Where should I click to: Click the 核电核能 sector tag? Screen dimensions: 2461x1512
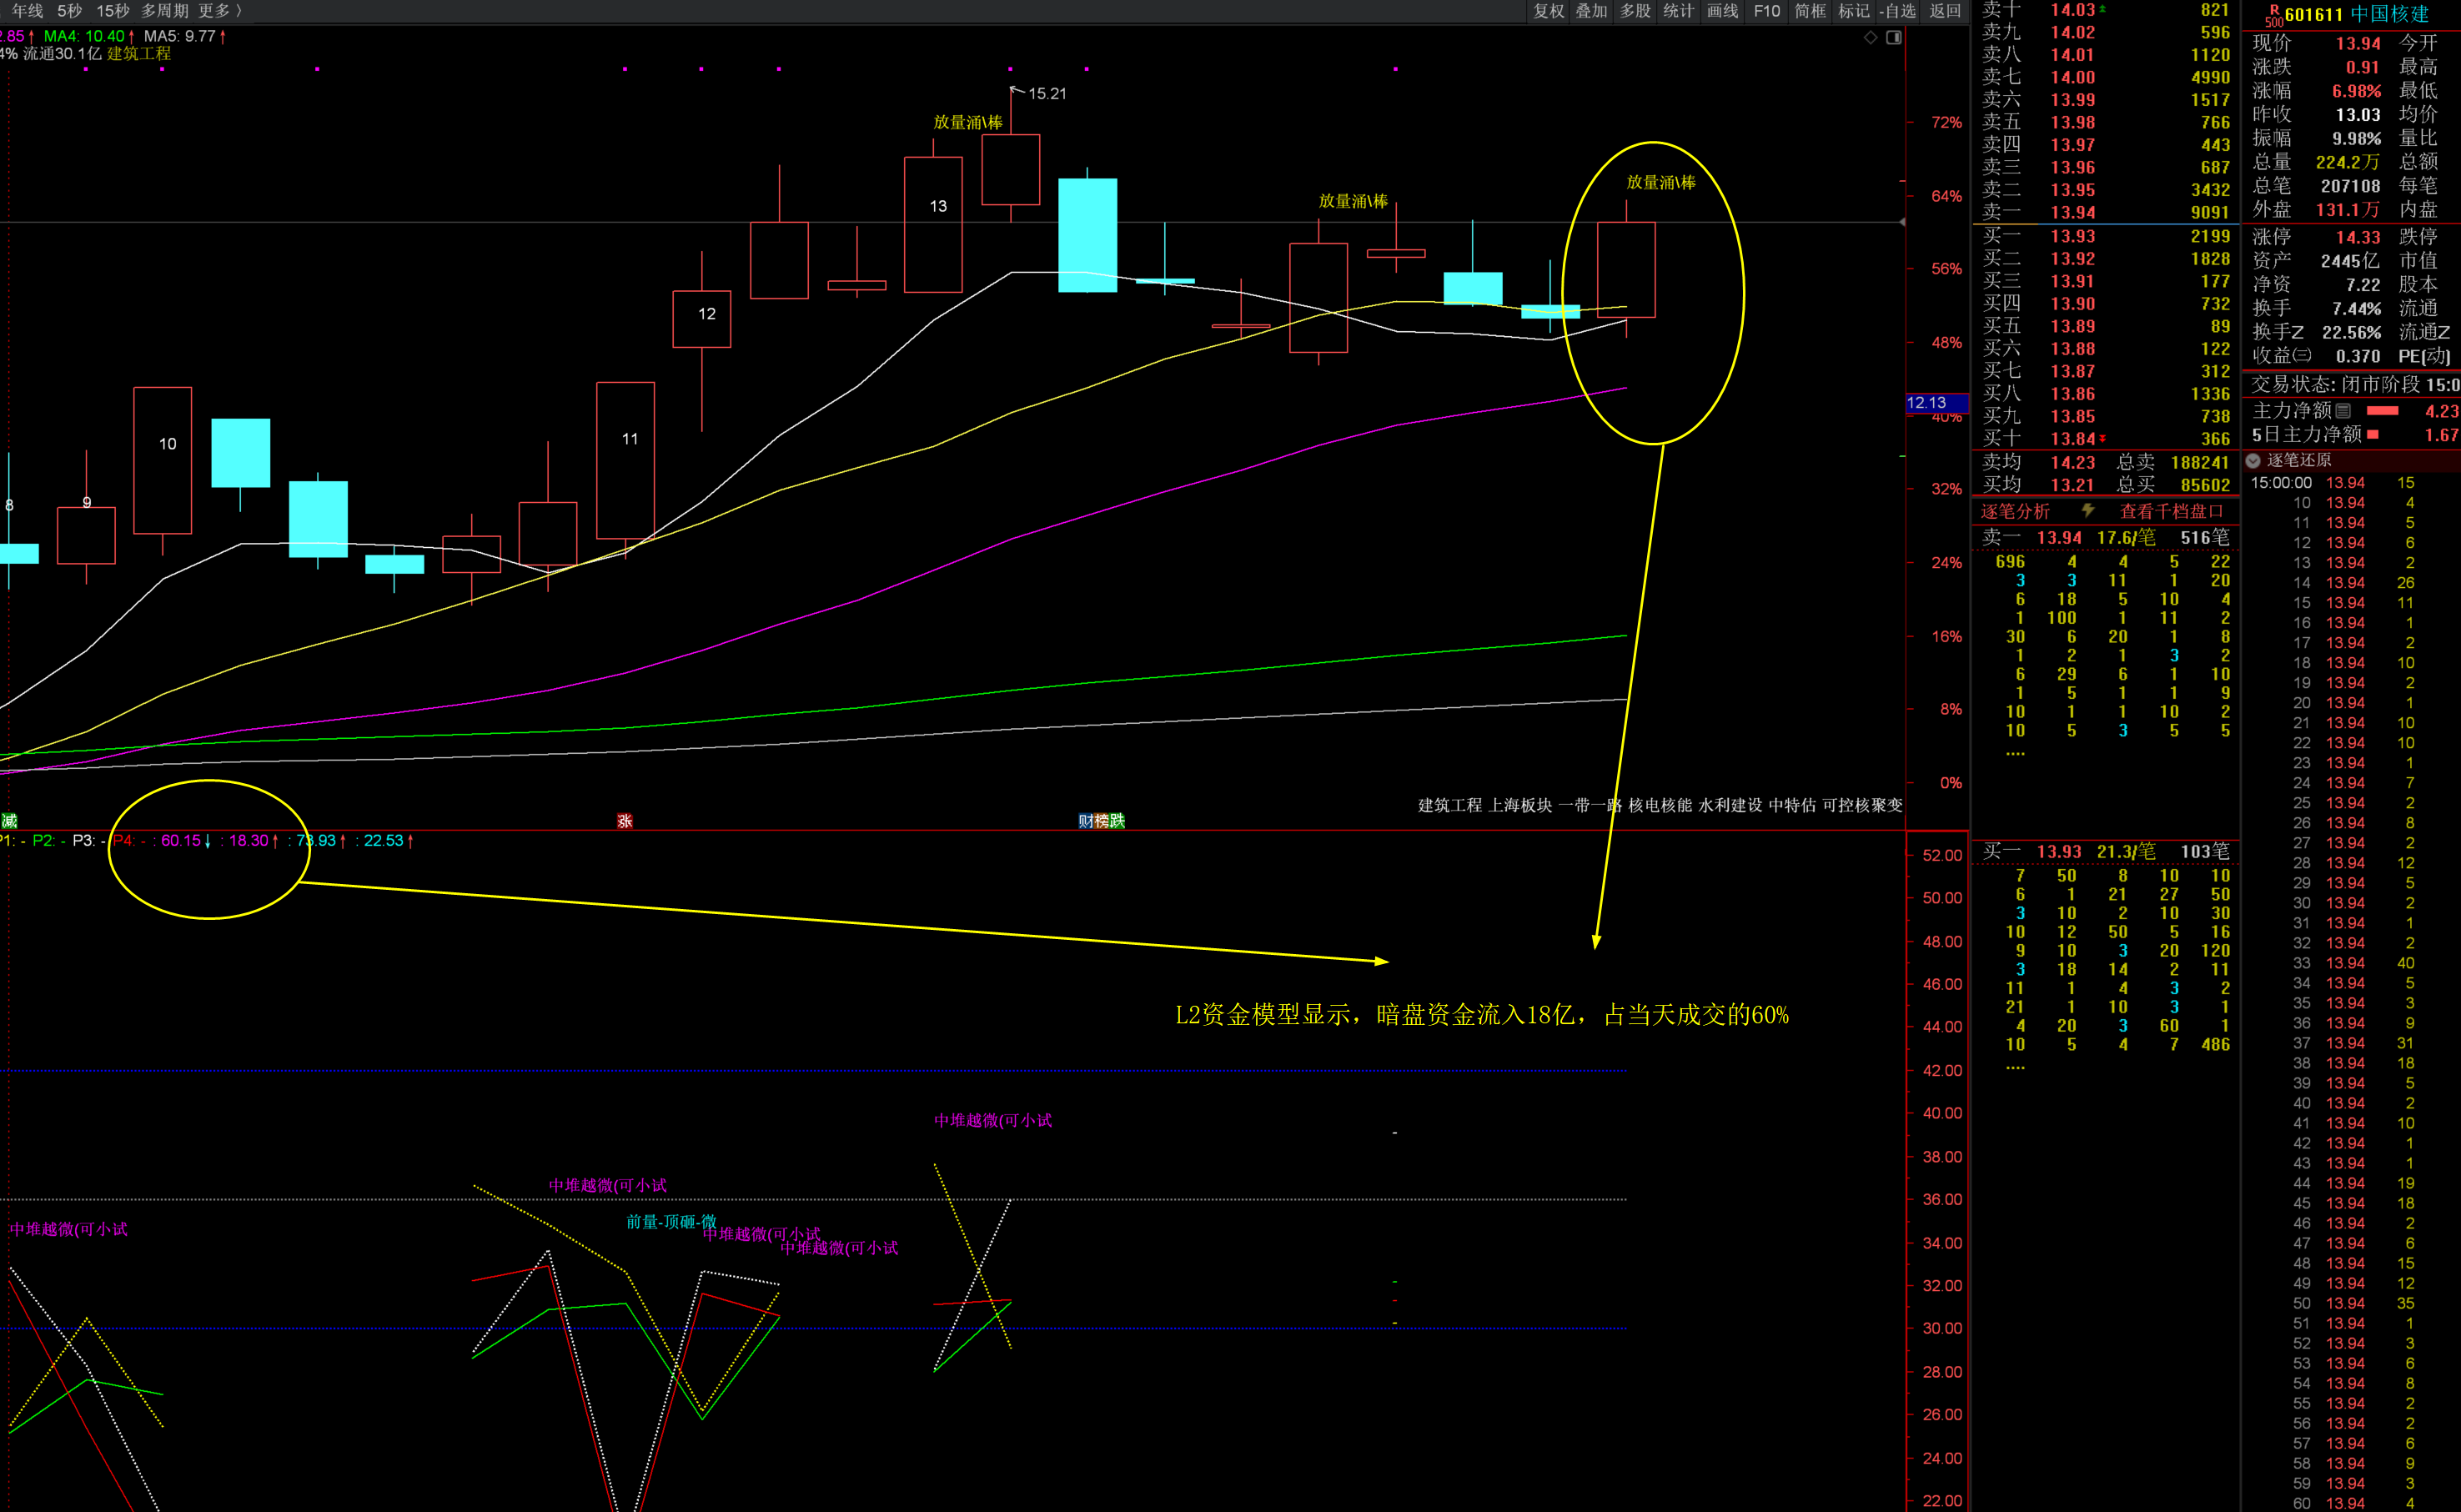point(1660,805)
